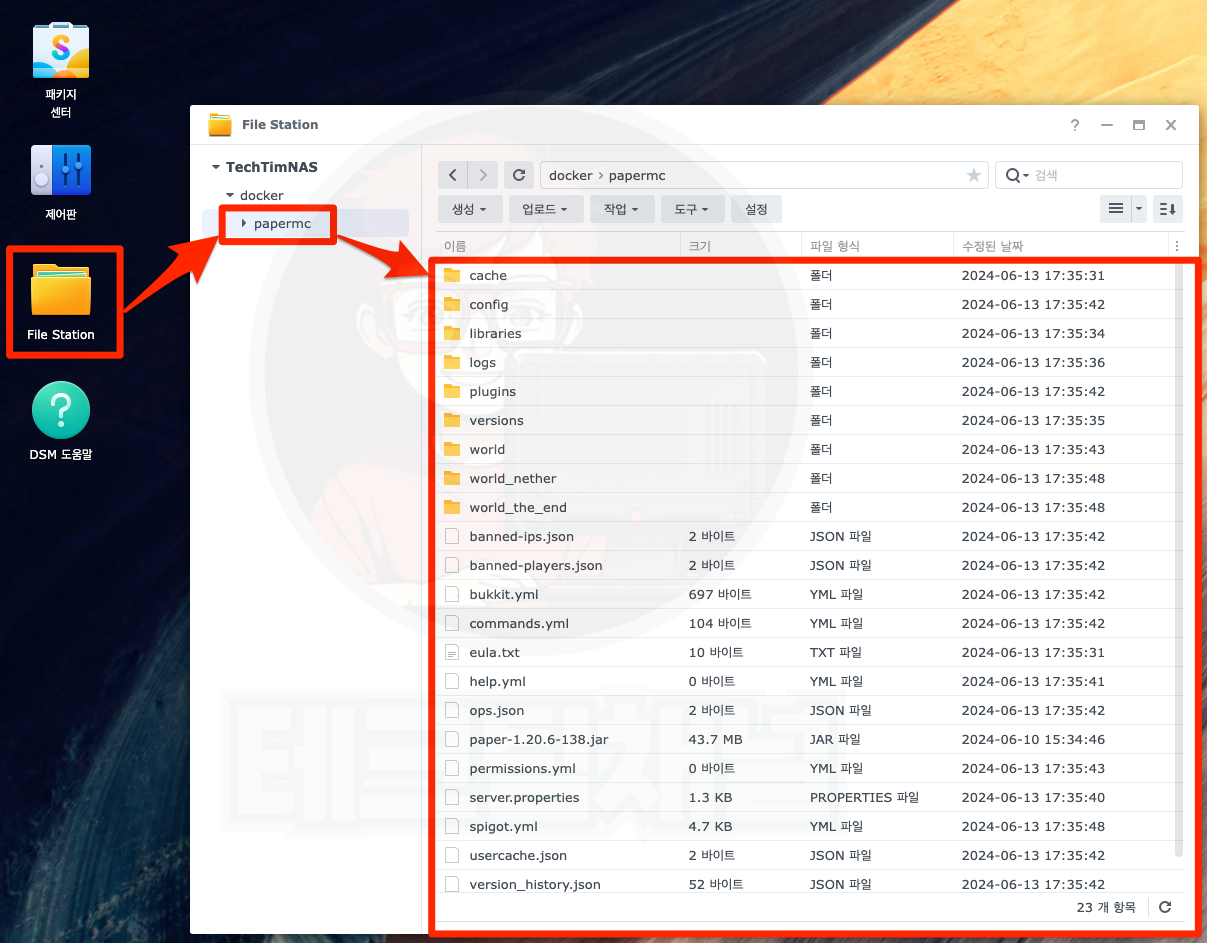Add papermc path to favorites star

pos(974,175)
